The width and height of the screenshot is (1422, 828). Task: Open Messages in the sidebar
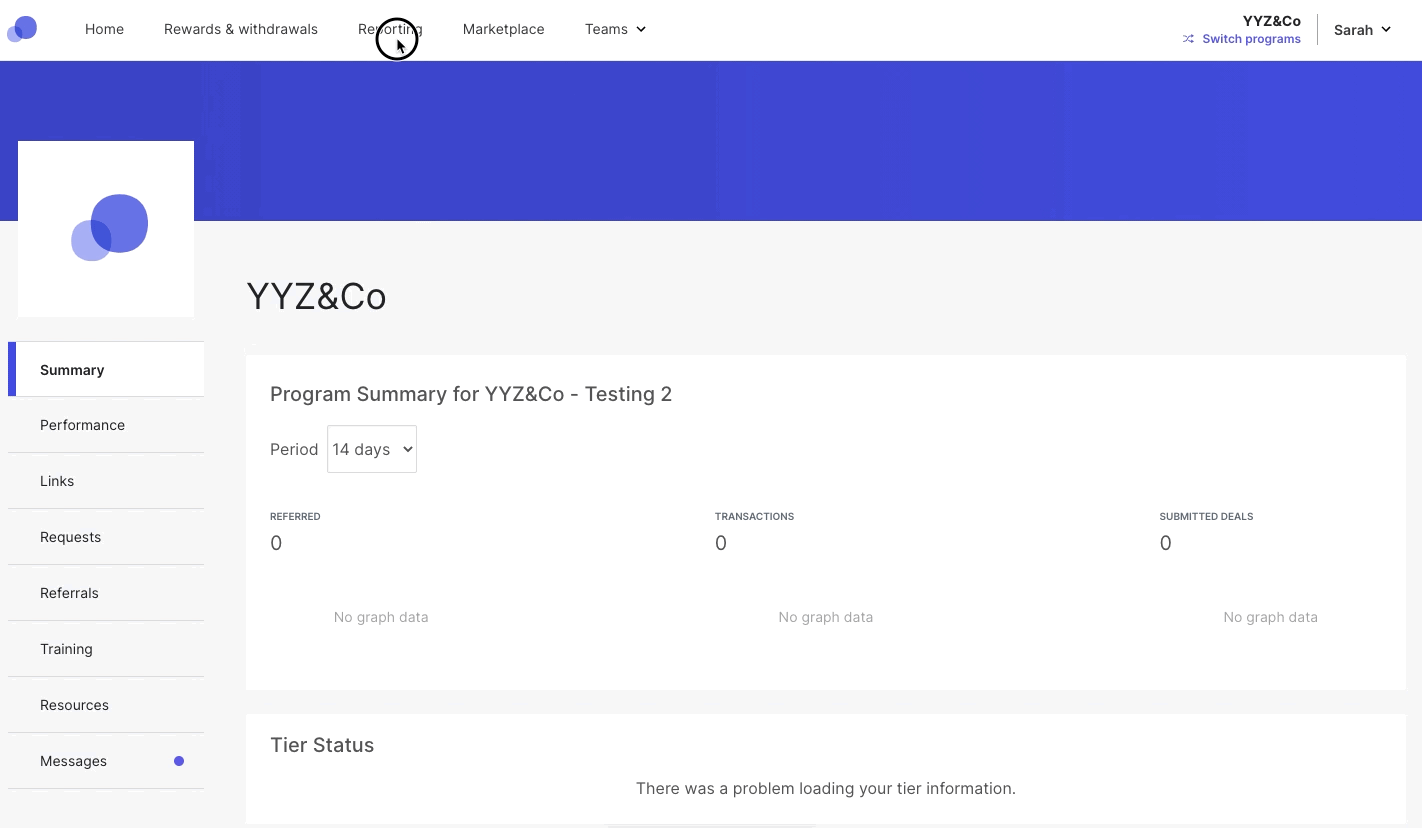[x=106, y=761]
